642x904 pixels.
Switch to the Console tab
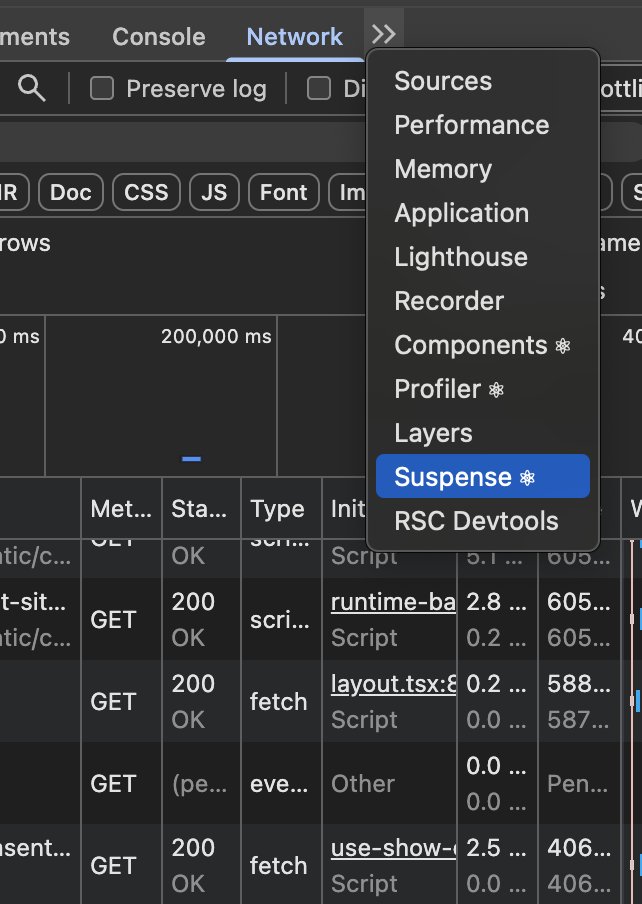(x=159, y=37)
